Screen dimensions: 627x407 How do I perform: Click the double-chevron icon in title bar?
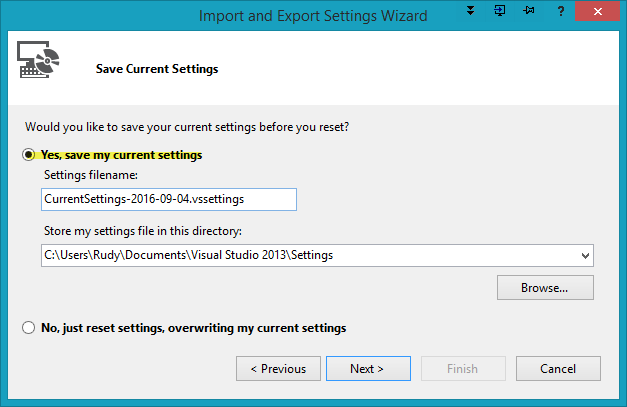click(471, 13)
